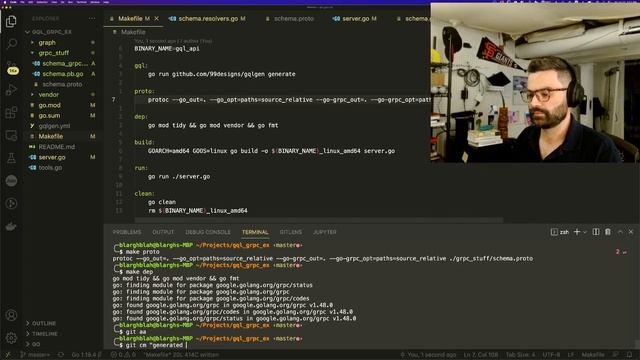
Task: Click the 'go run ./server.go' code line
Action: (179, 177)
